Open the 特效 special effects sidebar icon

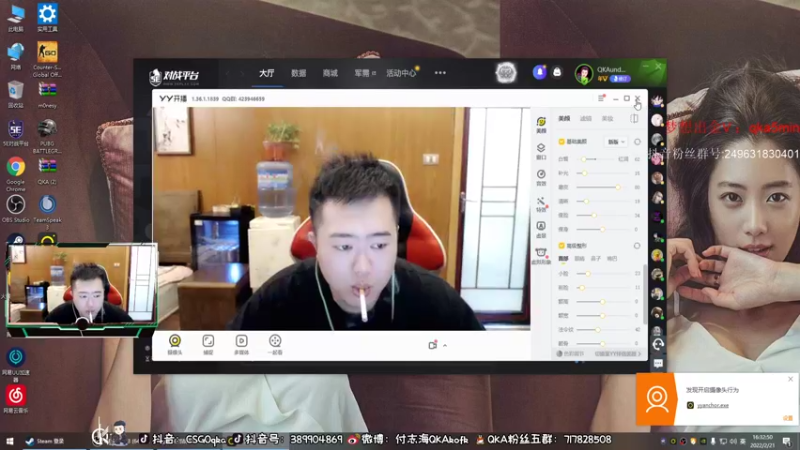coord(541,204)
